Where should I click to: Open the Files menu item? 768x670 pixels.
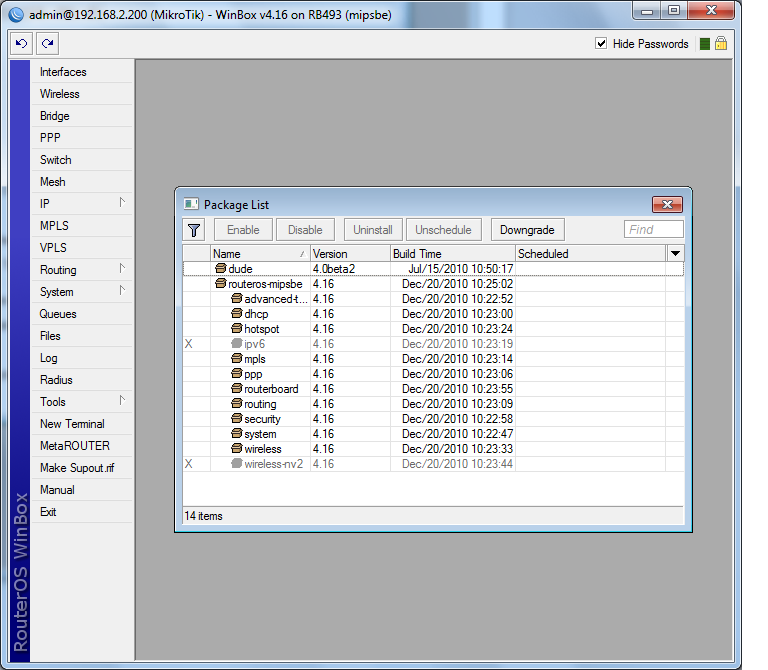(82, 336)
